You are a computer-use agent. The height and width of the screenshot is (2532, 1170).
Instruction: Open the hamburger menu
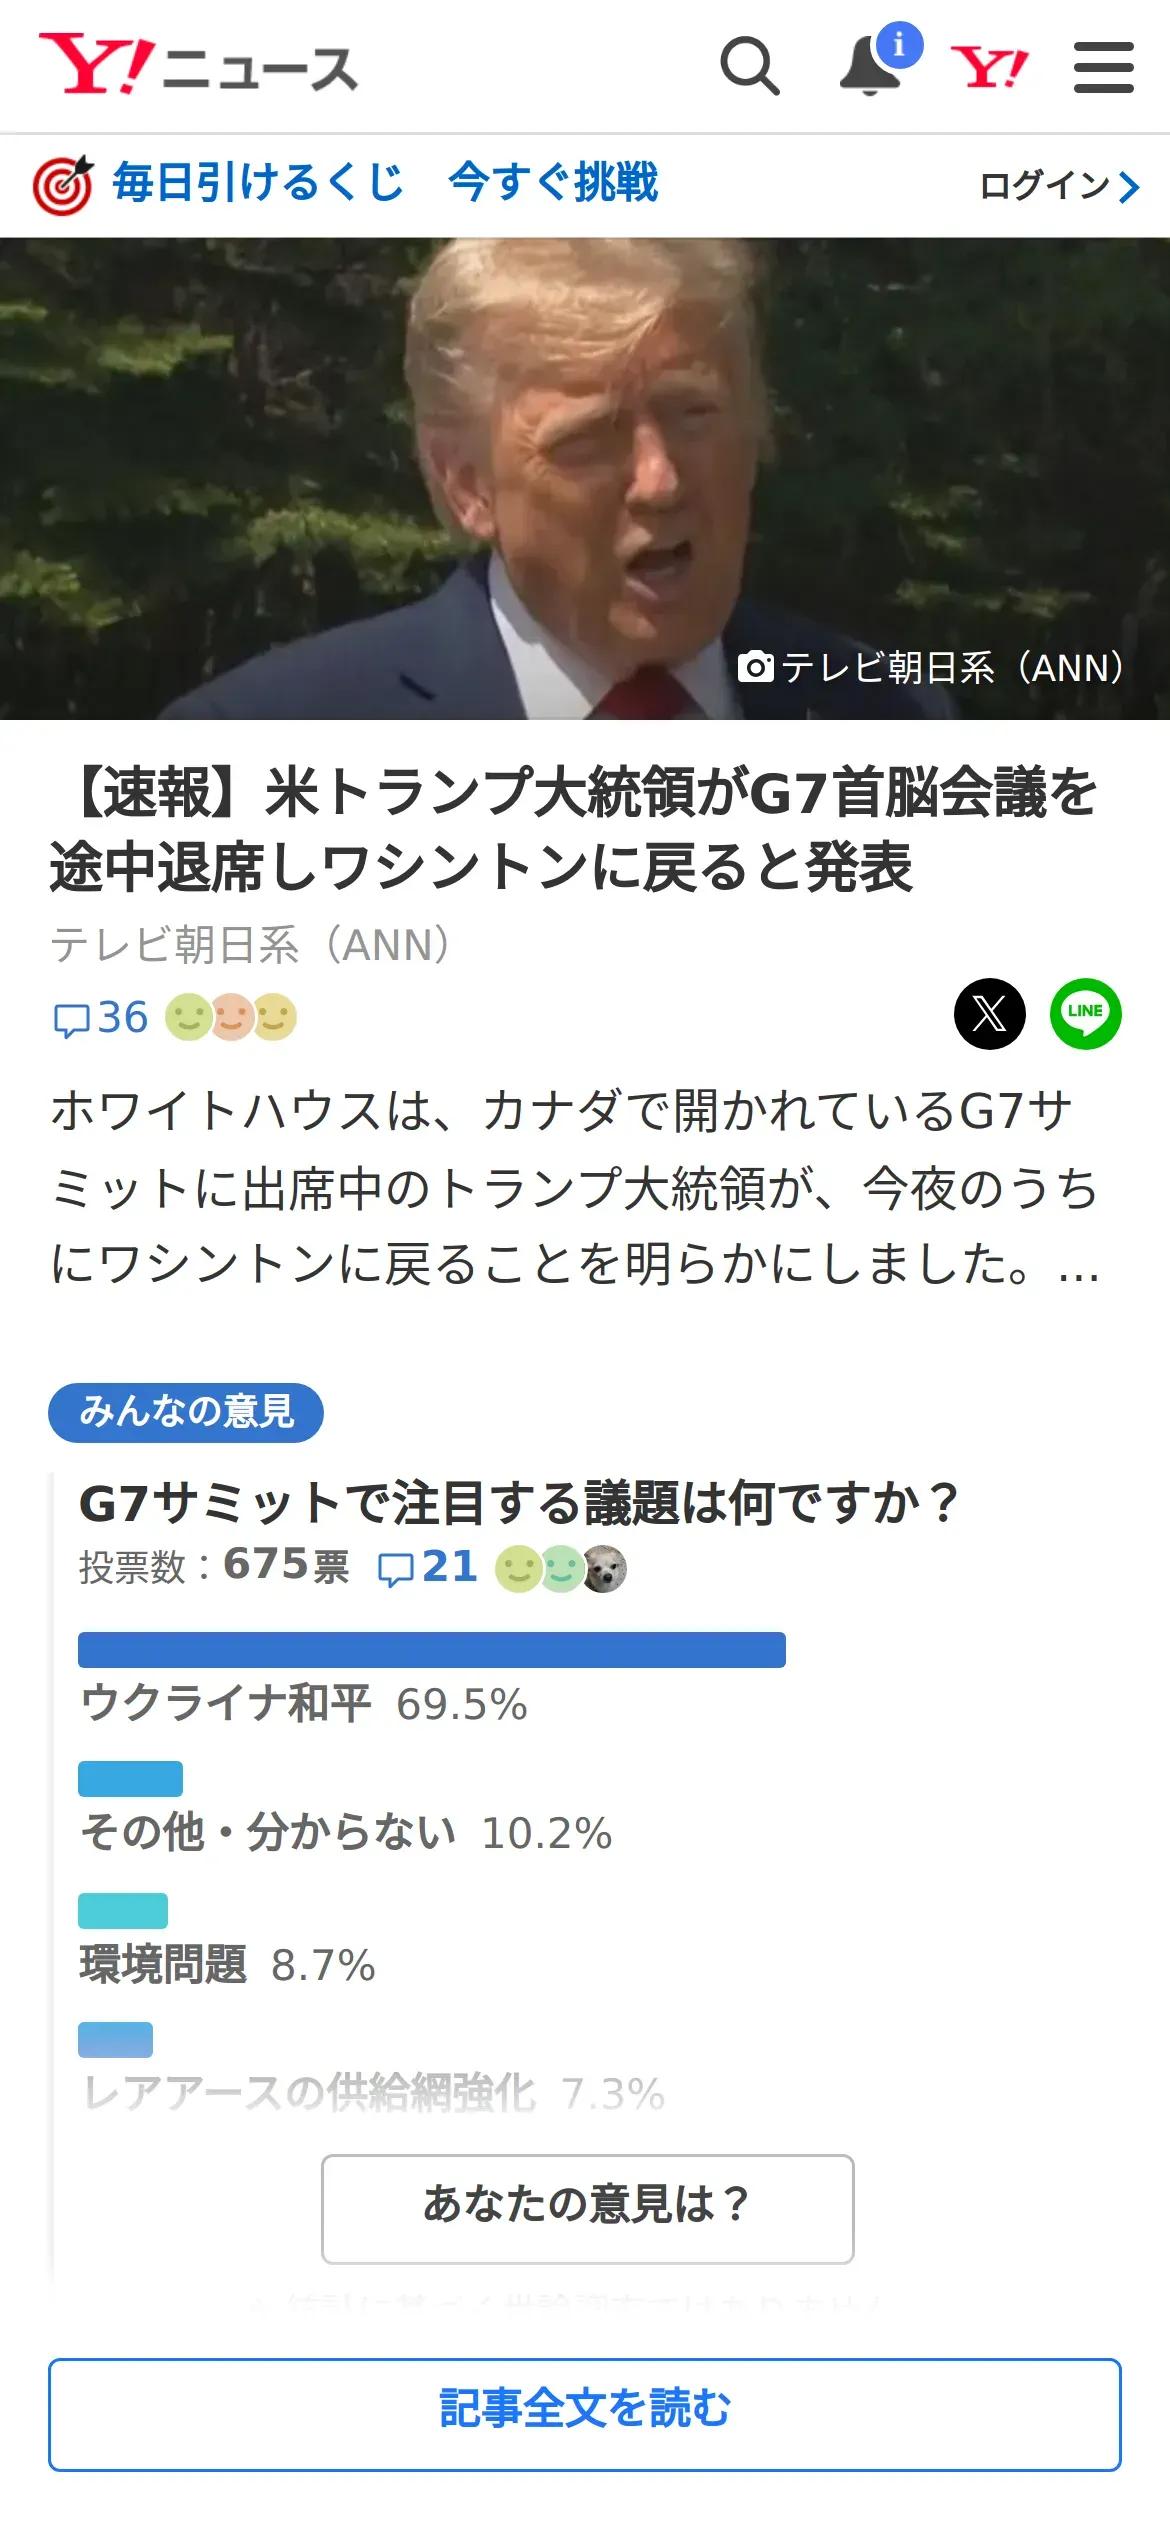(1103, 67)
